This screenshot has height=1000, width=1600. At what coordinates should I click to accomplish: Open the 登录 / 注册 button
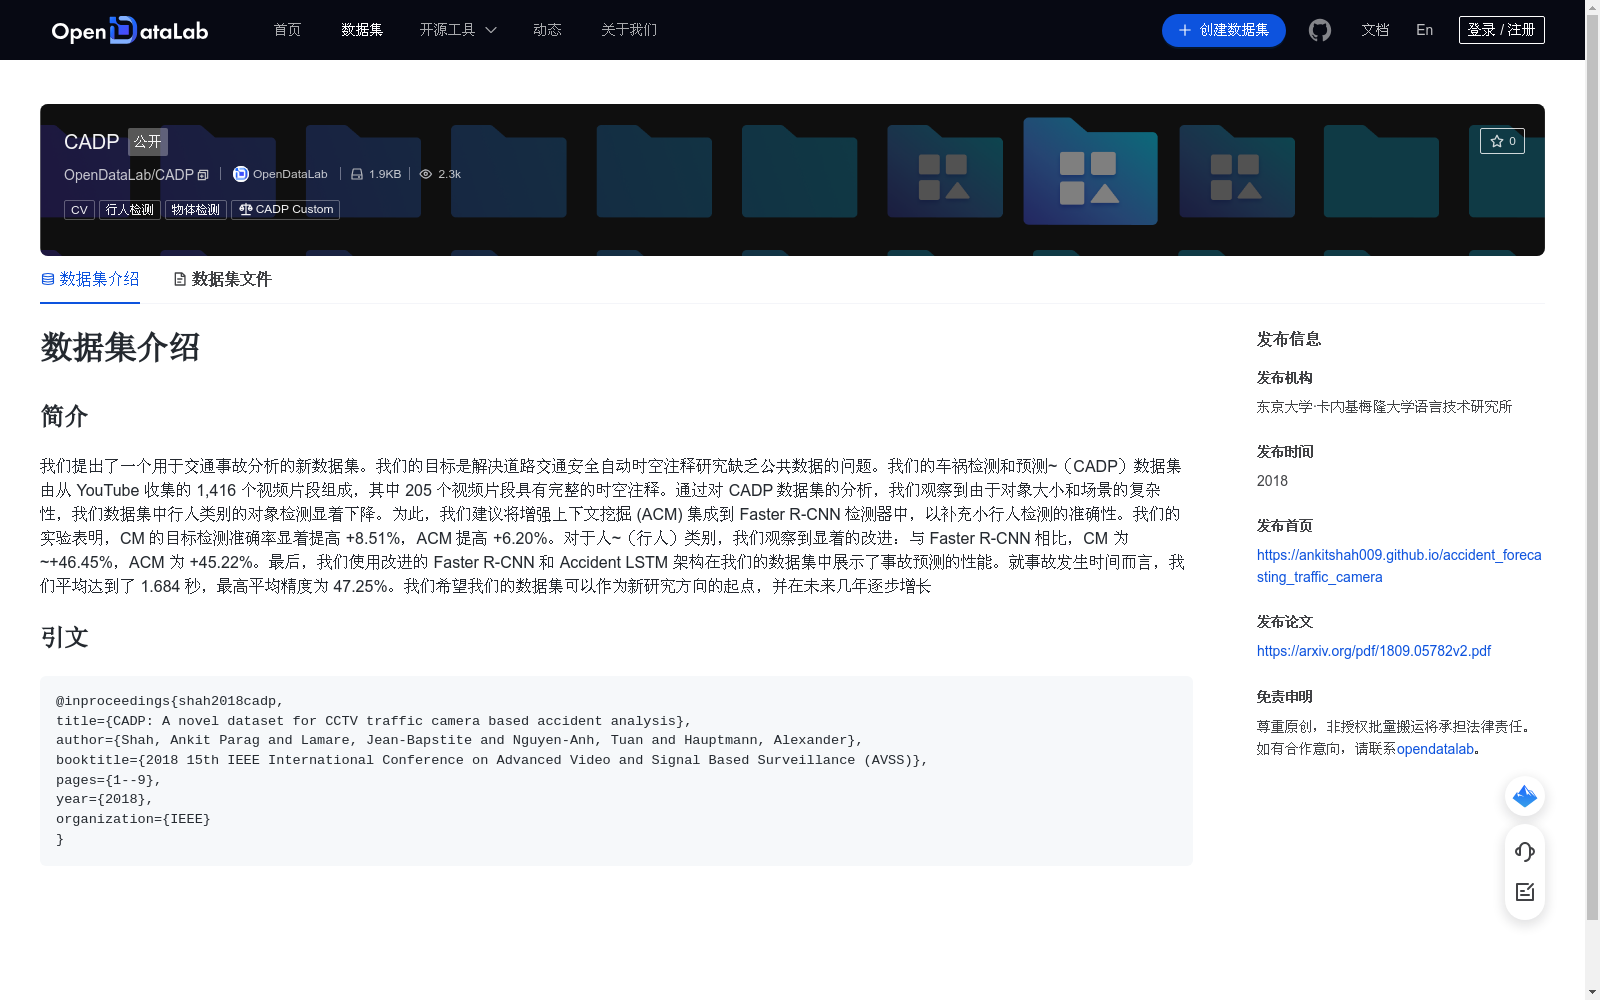[x=1501, y=29]
